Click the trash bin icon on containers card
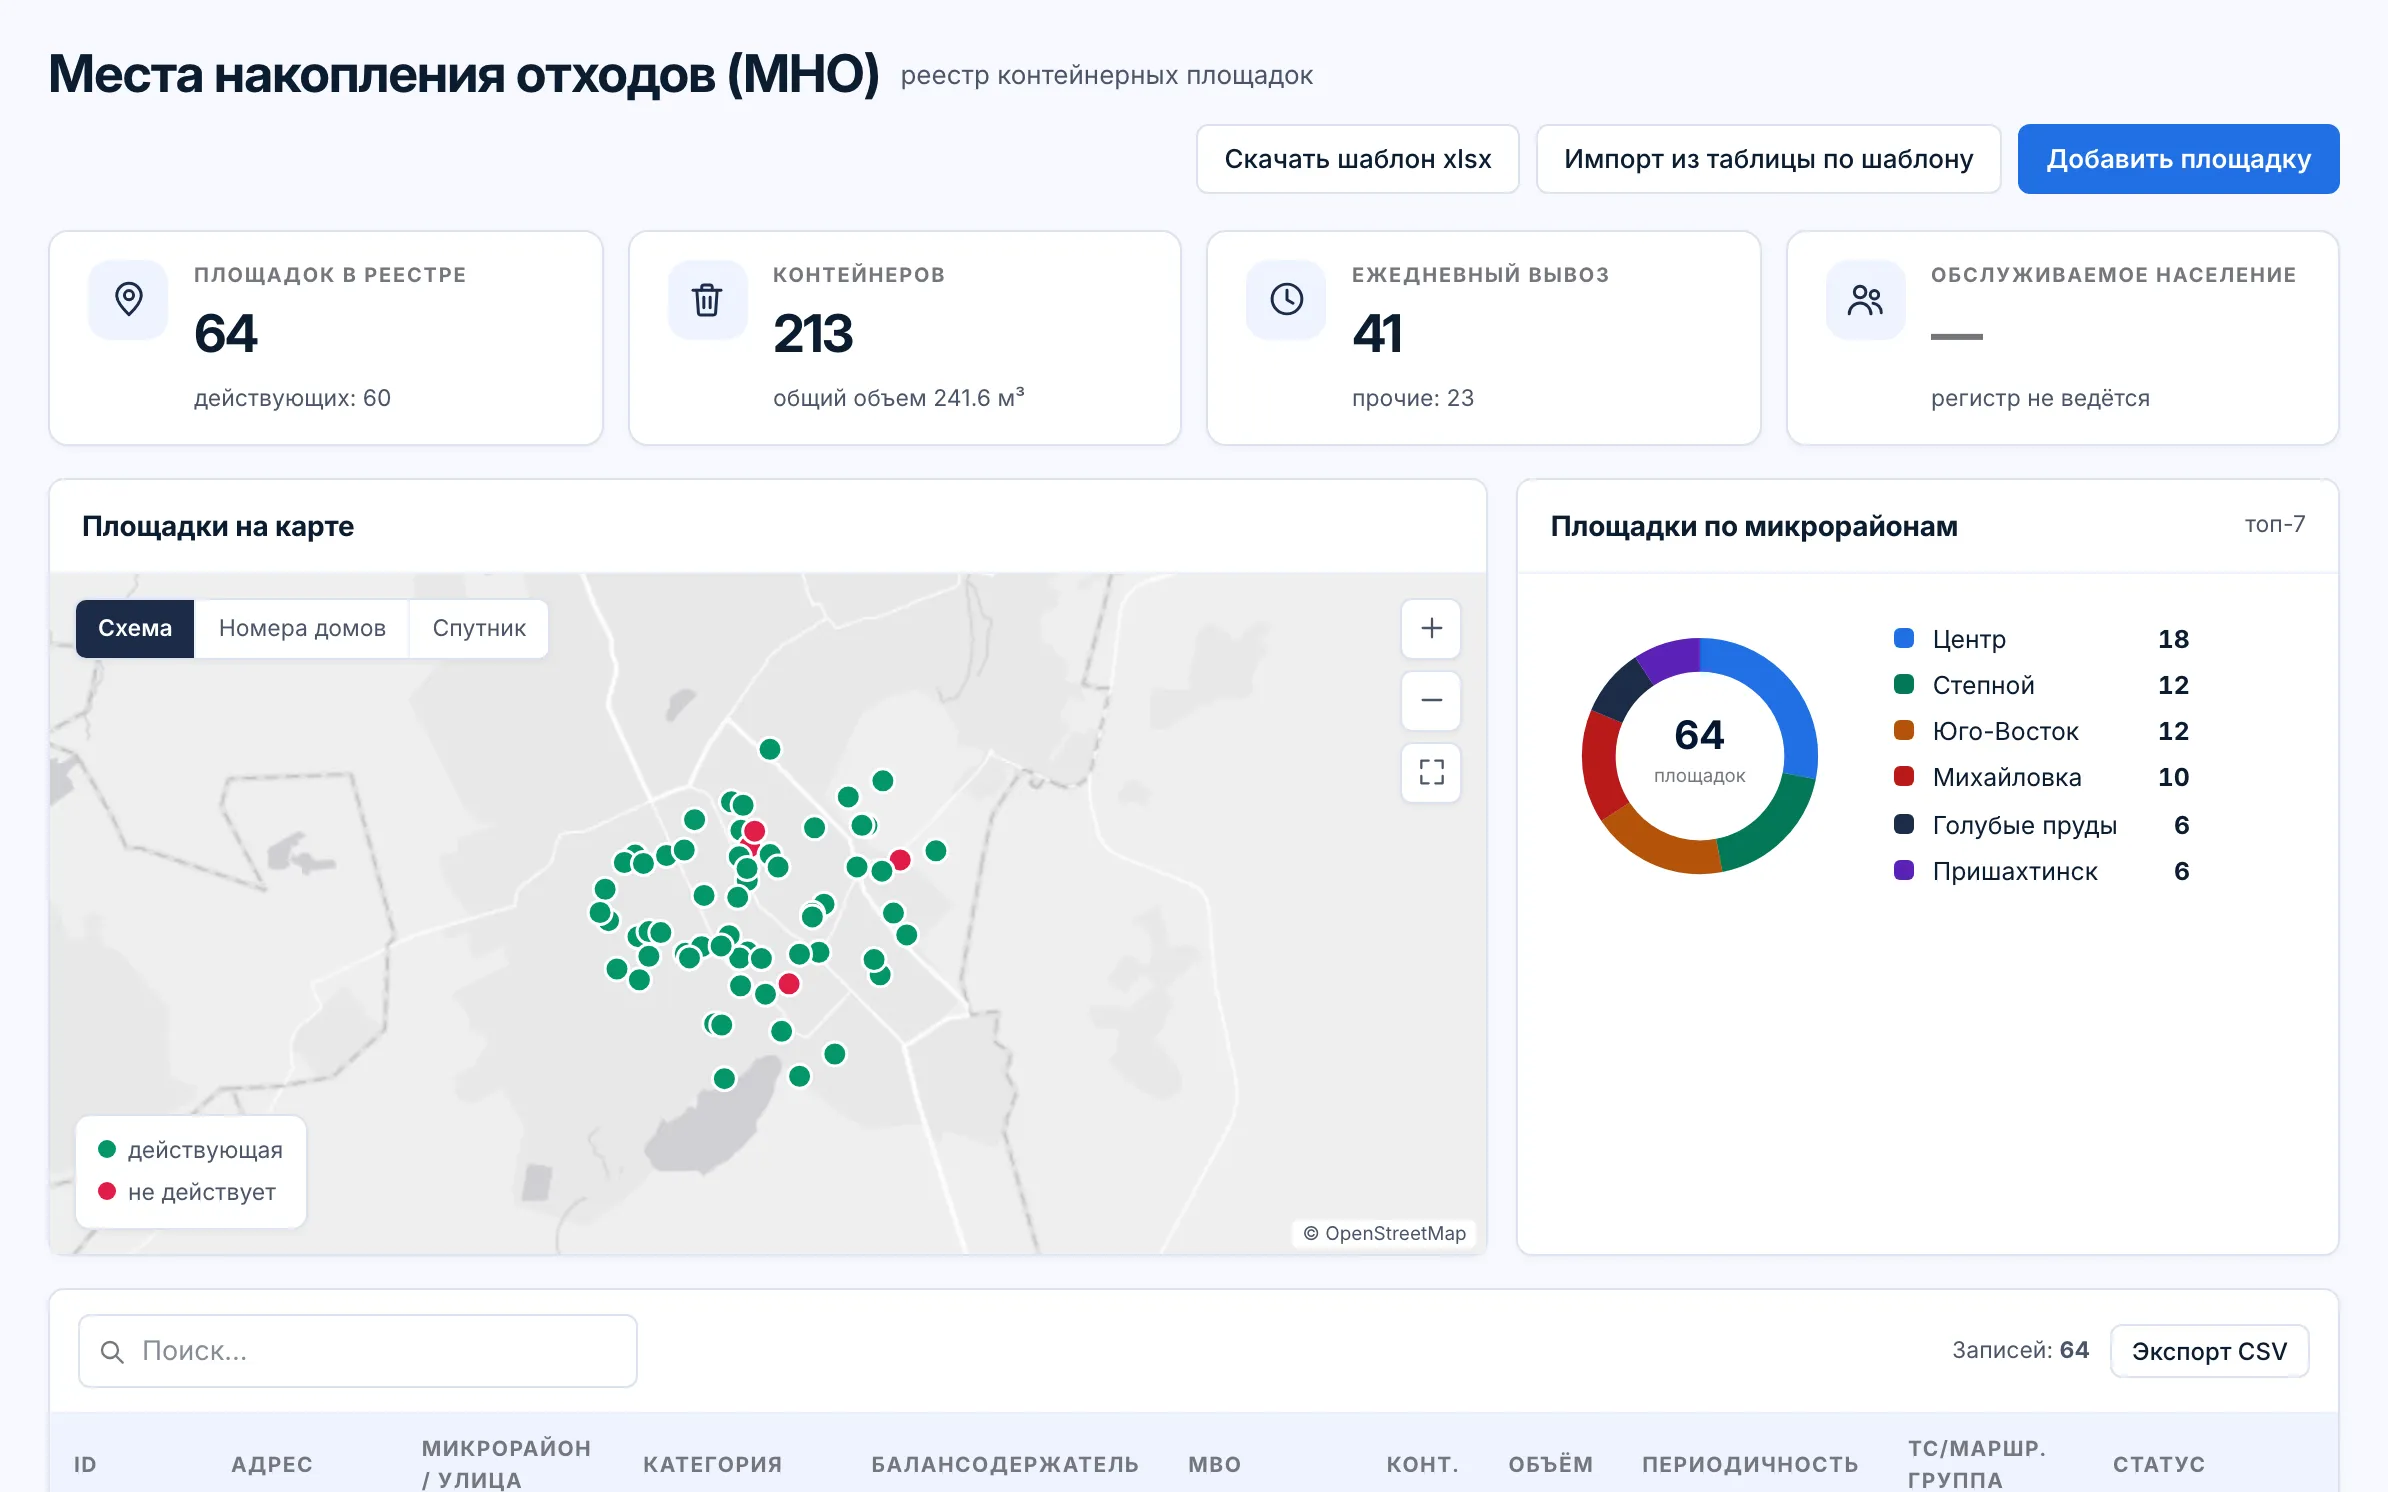Viewport: 2388px width, 1492px height. coord(707,299)
